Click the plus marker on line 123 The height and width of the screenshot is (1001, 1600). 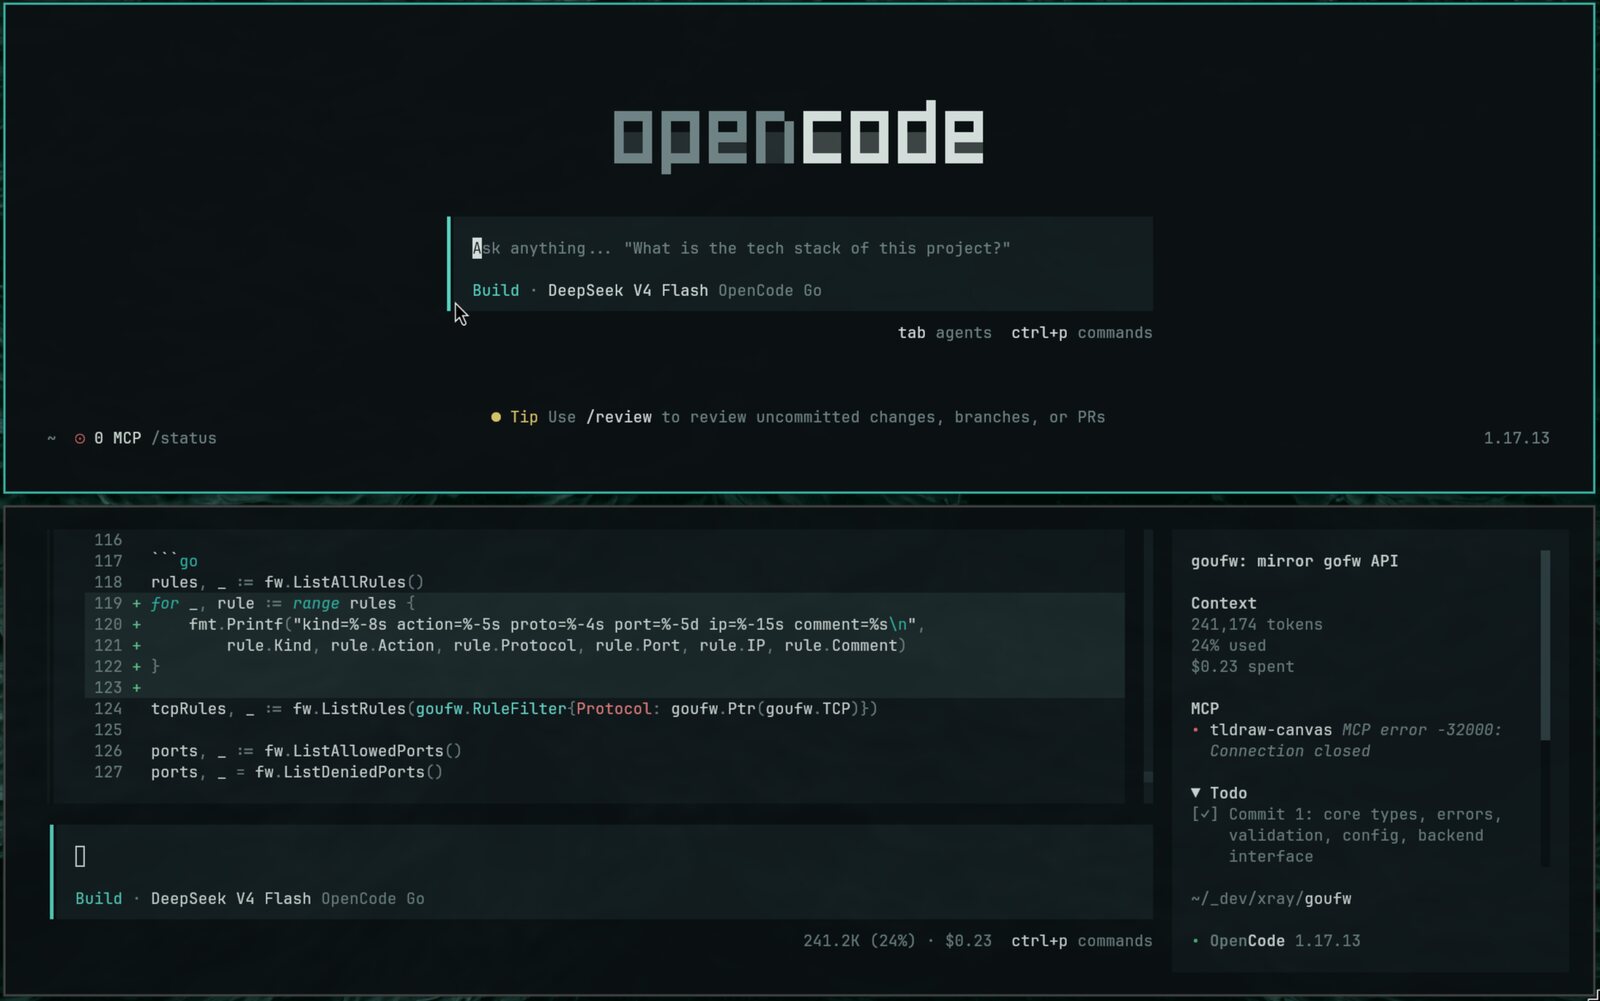click(x=136, y=687)
